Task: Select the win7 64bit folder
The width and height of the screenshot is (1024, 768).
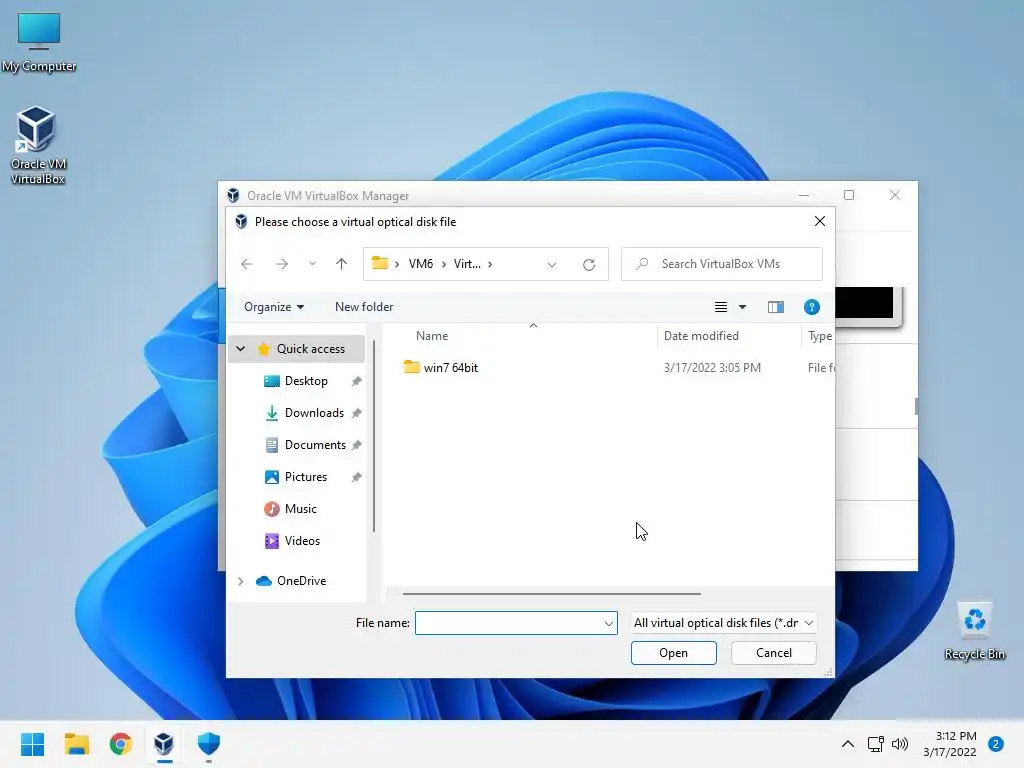Action: click(450, 368)
